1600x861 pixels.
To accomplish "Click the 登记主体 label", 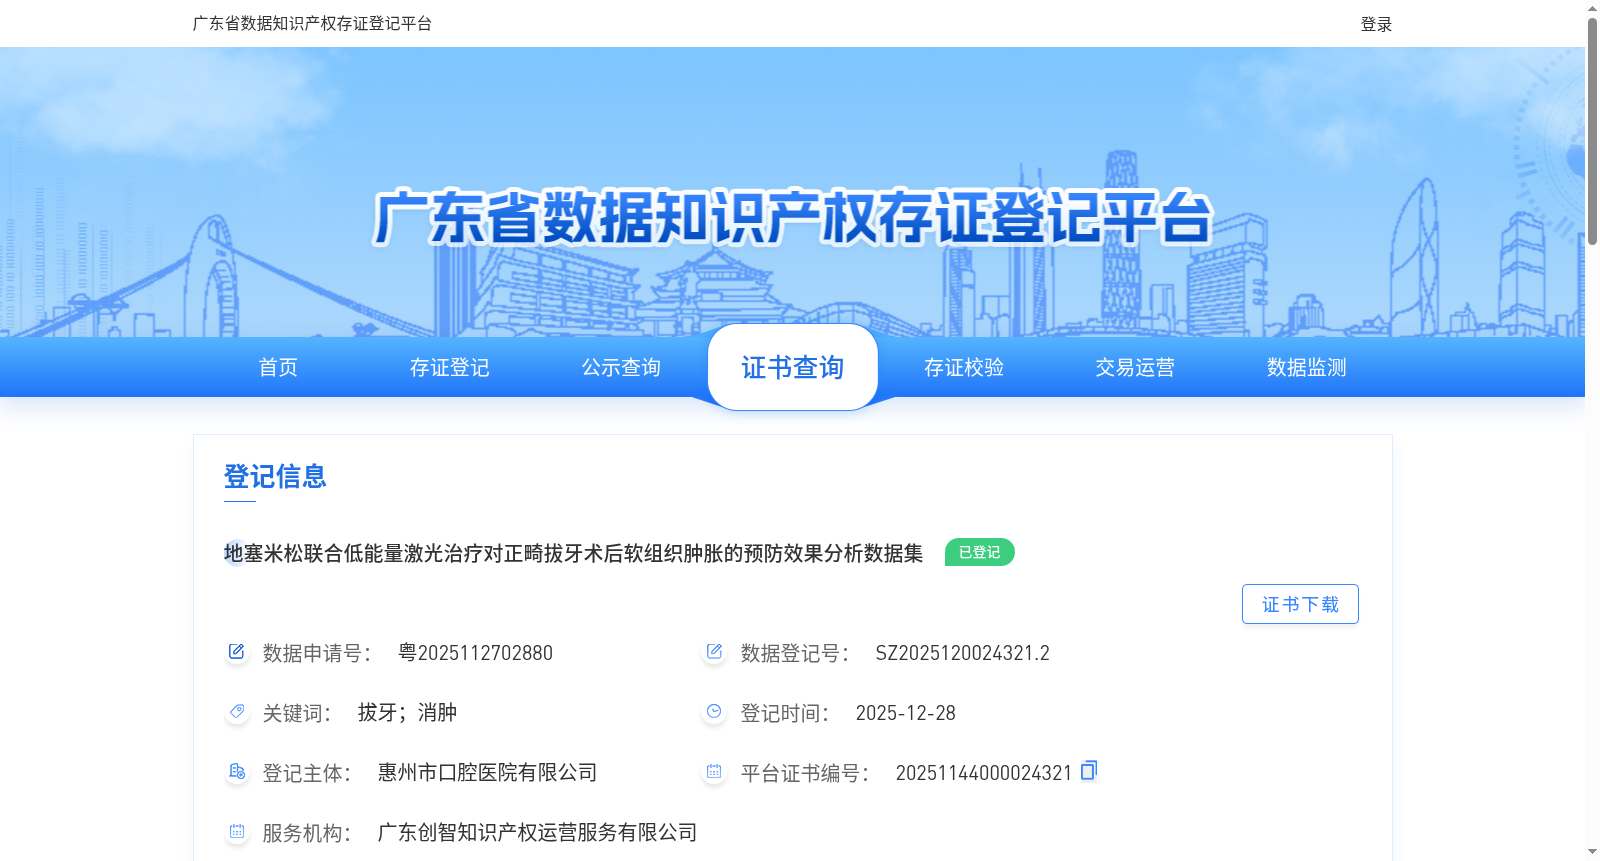I will point(306,773).
